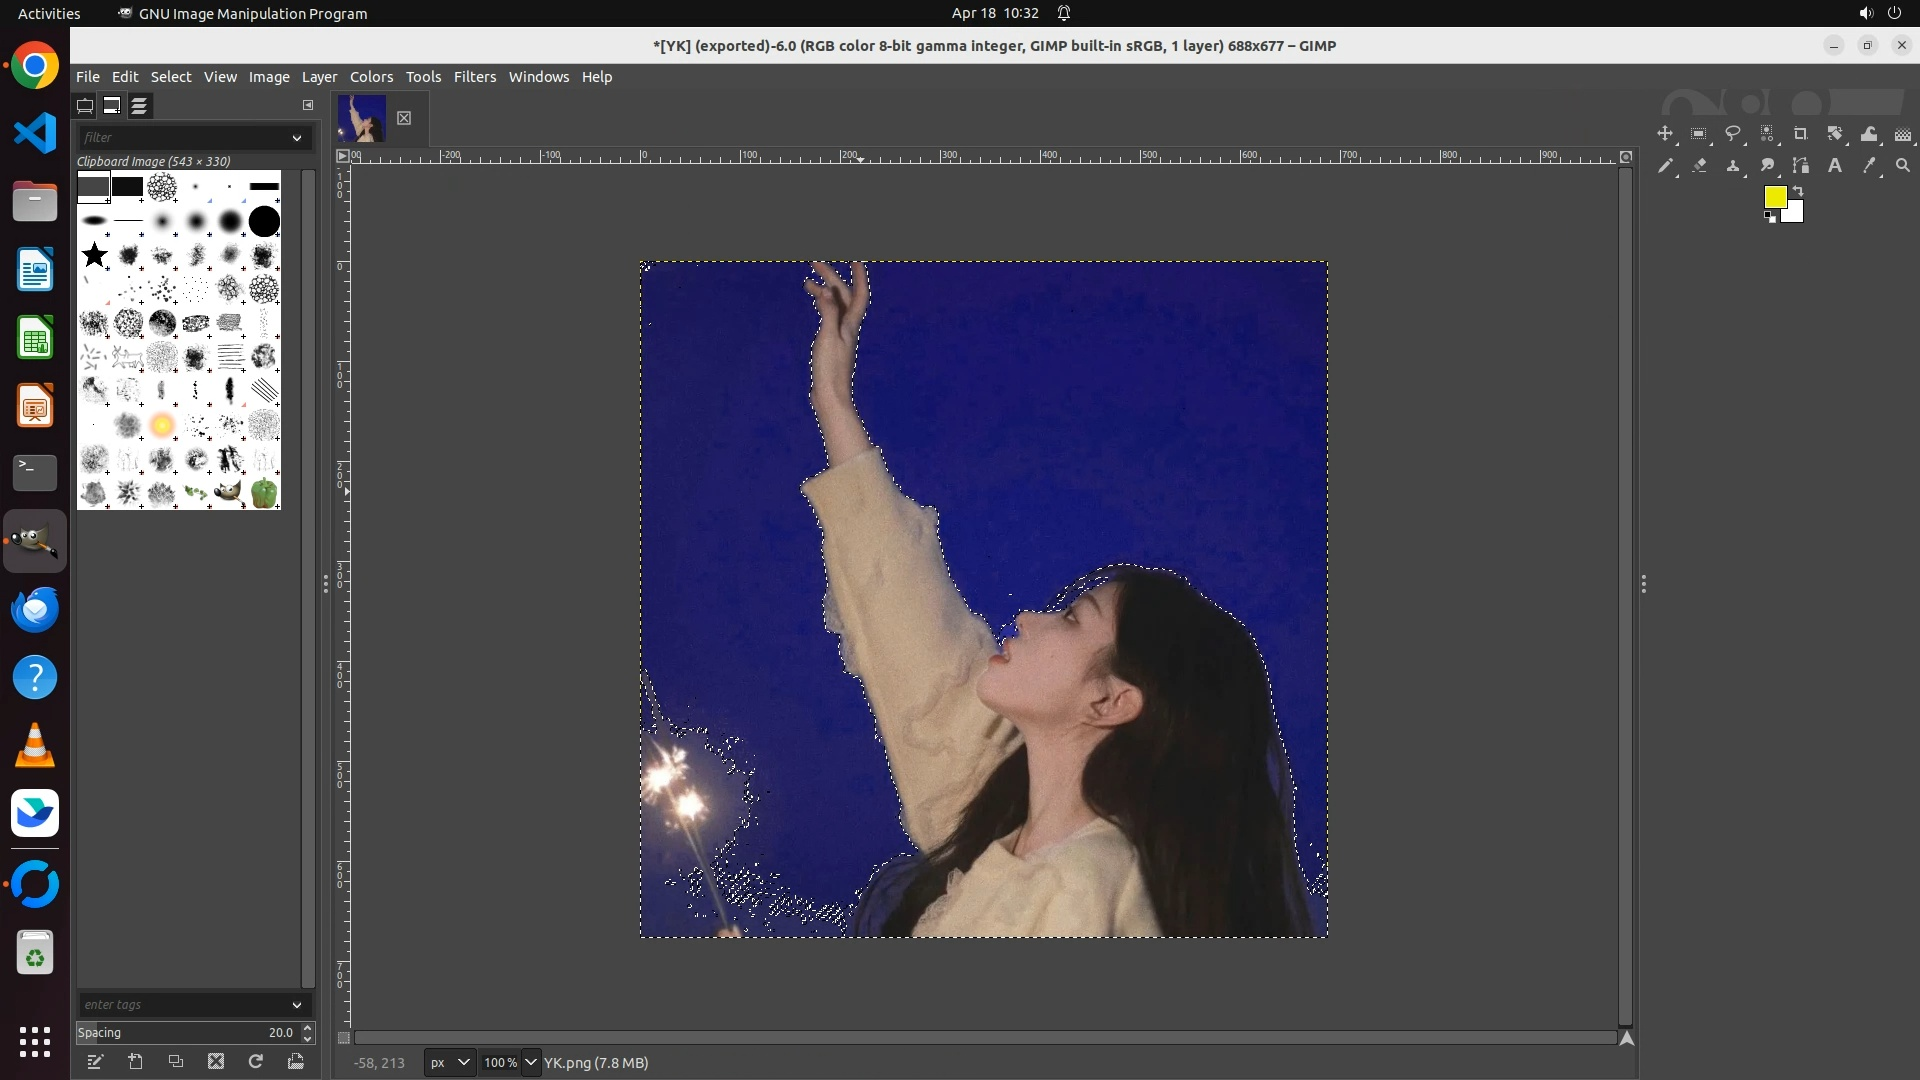Select the Move tool
This screenshot has width=1920, height=1080.
click(x=1665, y=134)
